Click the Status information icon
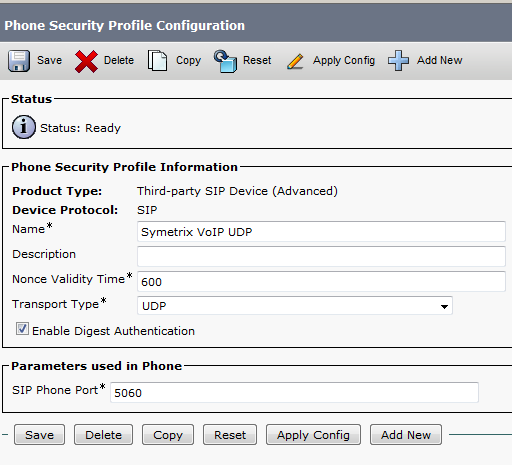 (x=24, y=127)
